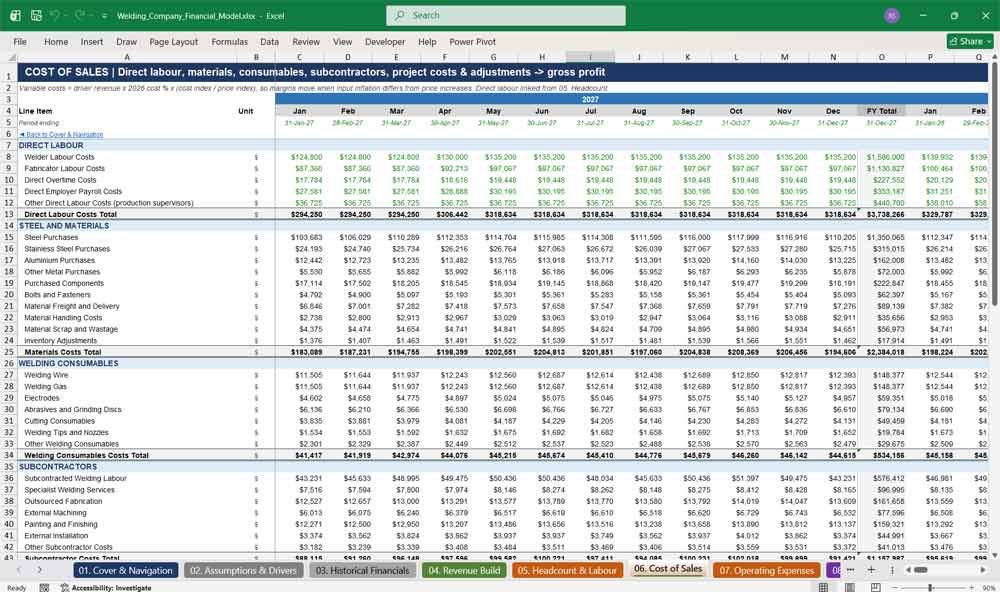
Task: Open the Developer ribbon tab
Action: 385,41
